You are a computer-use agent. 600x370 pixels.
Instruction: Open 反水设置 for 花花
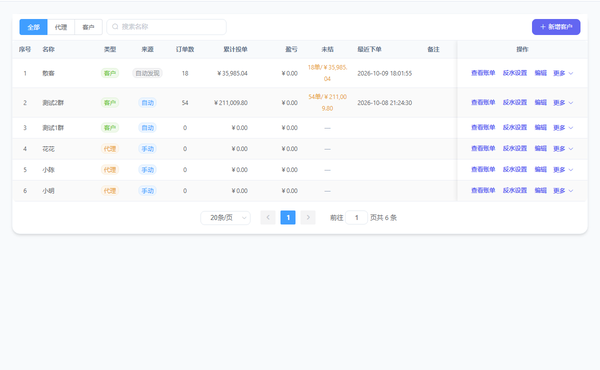click(515, 148)
